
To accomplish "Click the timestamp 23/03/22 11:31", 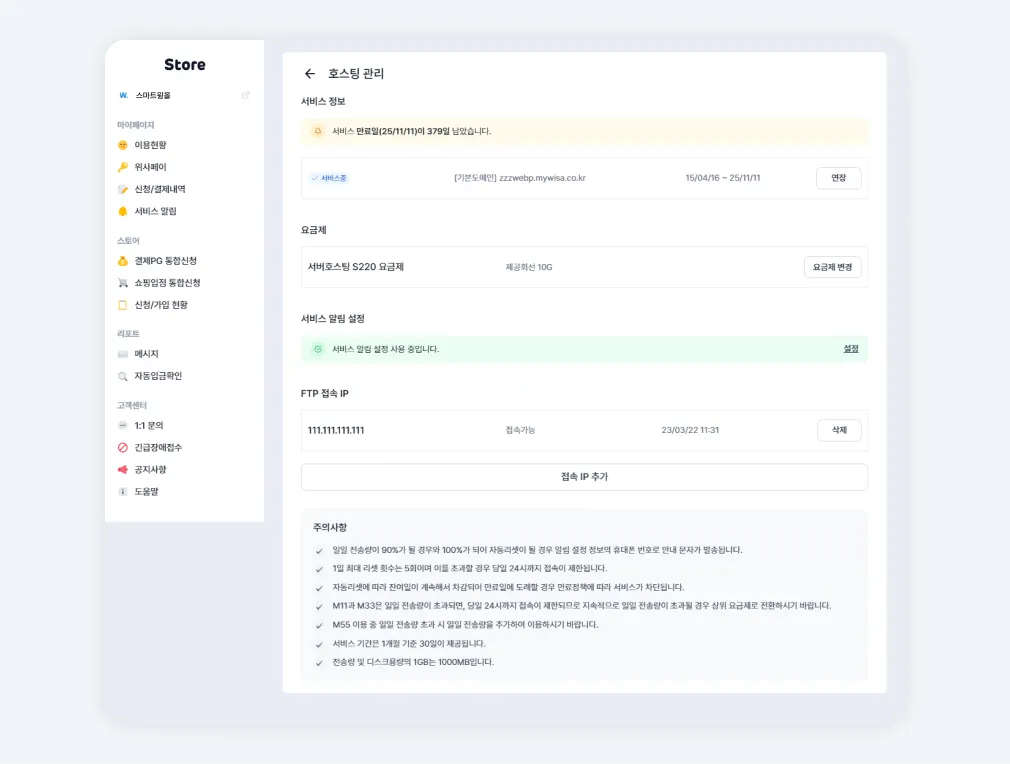I will 690,430.
